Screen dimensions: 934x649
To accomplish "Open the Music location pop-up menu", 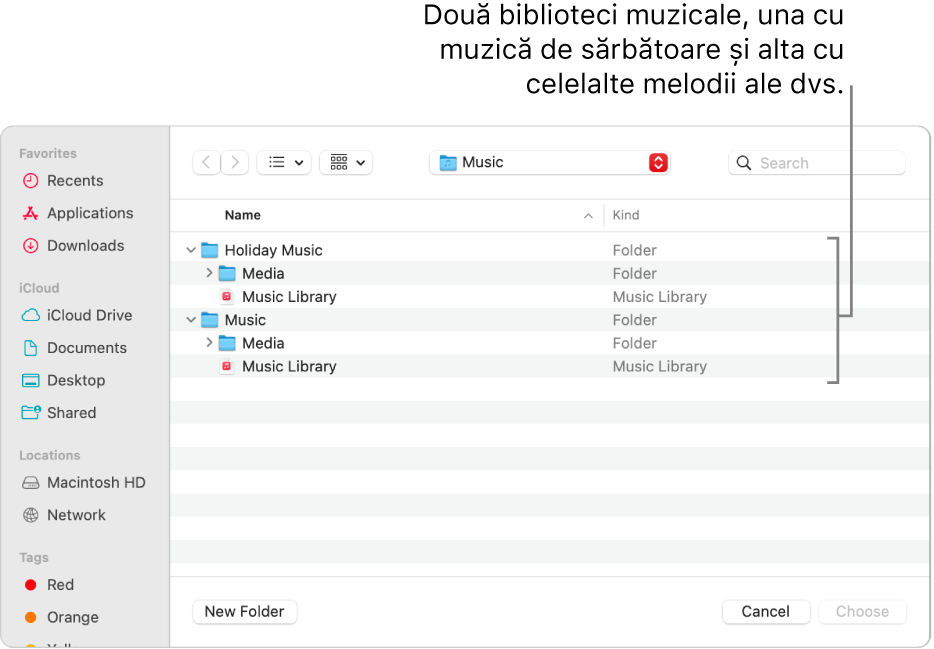I will 549,163.
